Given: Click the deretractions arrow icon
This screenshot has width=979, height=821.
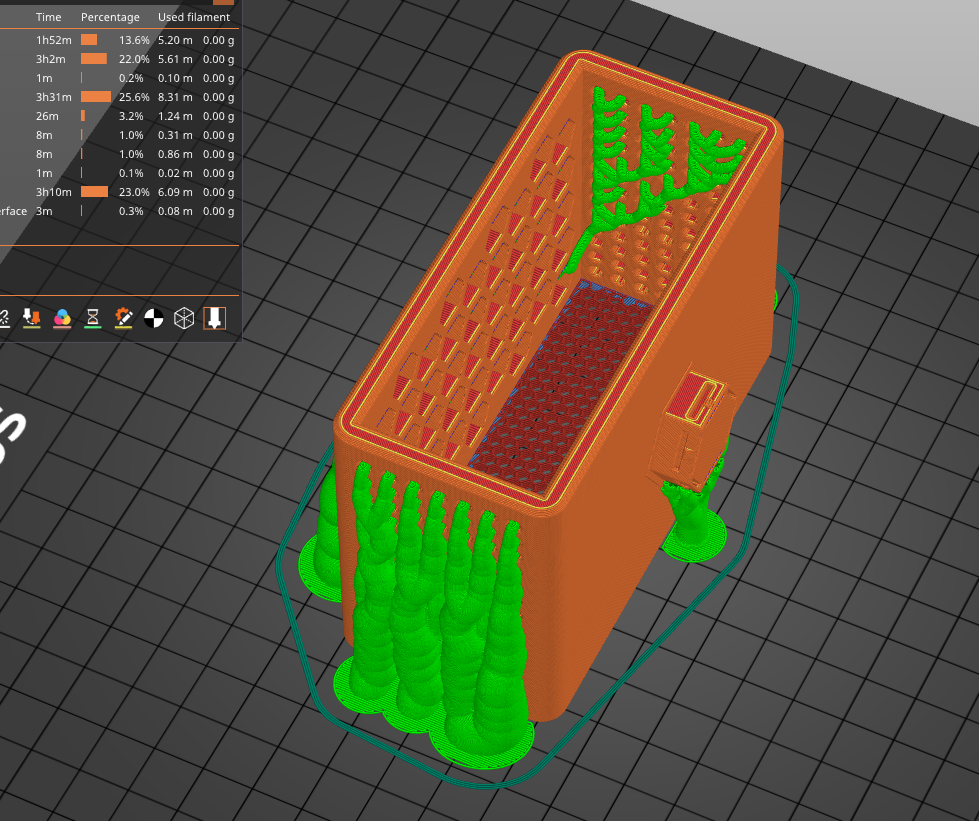Looking at the screenshot, I should point(31,318).
